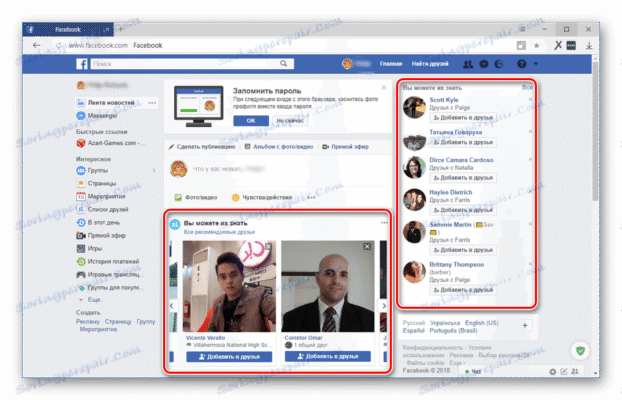Open Vicente Veratto's photo
Image resolution: width=622 pixels, height=400 pixels.
click(x=229, y=287)
